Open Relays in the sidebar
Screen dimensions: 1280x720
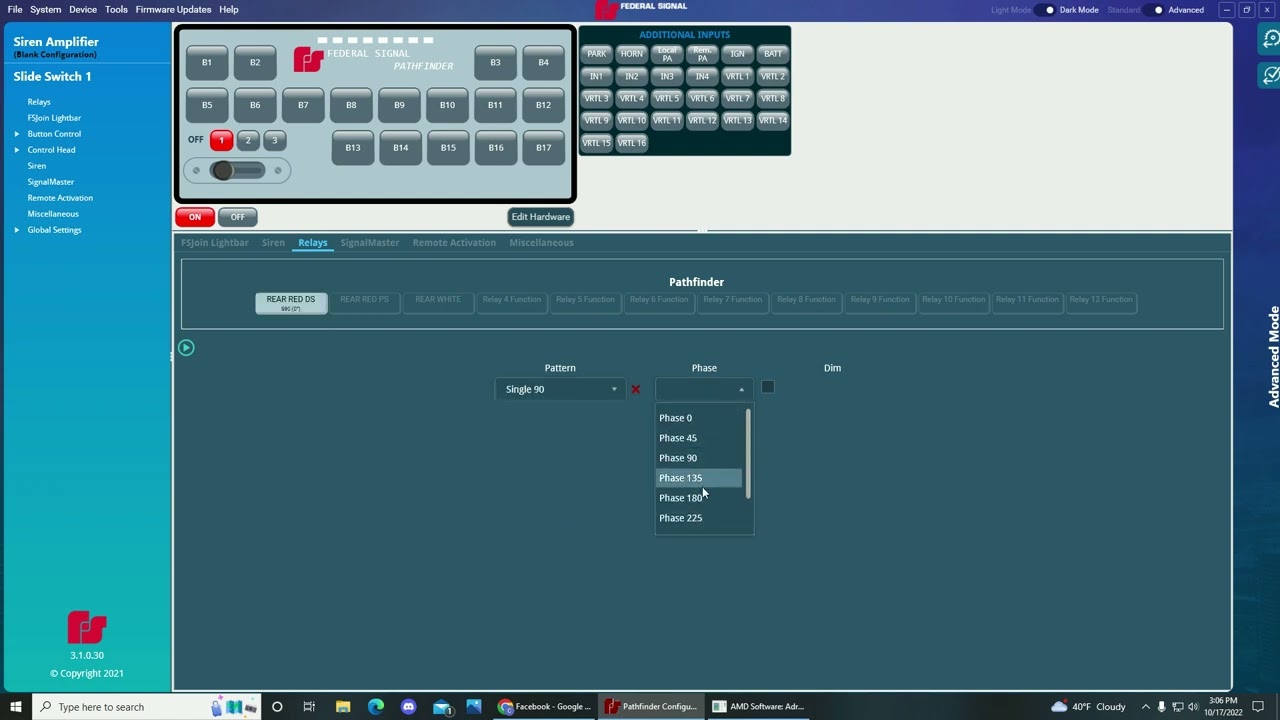[x=39, y=102]
